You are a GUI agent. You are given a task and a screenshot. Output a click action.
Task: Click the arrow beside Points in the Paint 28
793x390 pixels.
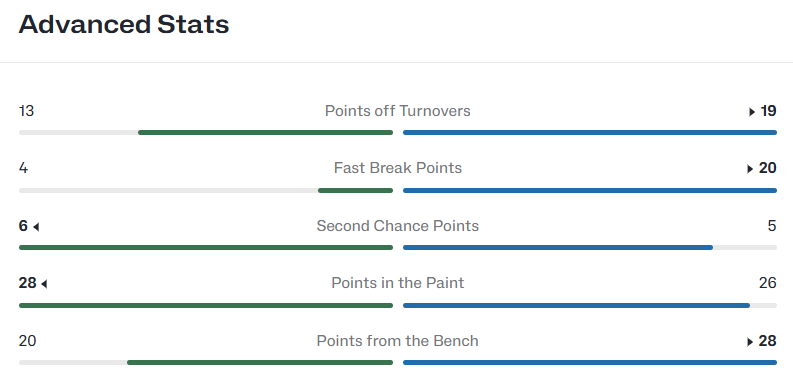[x=44, y=284]
